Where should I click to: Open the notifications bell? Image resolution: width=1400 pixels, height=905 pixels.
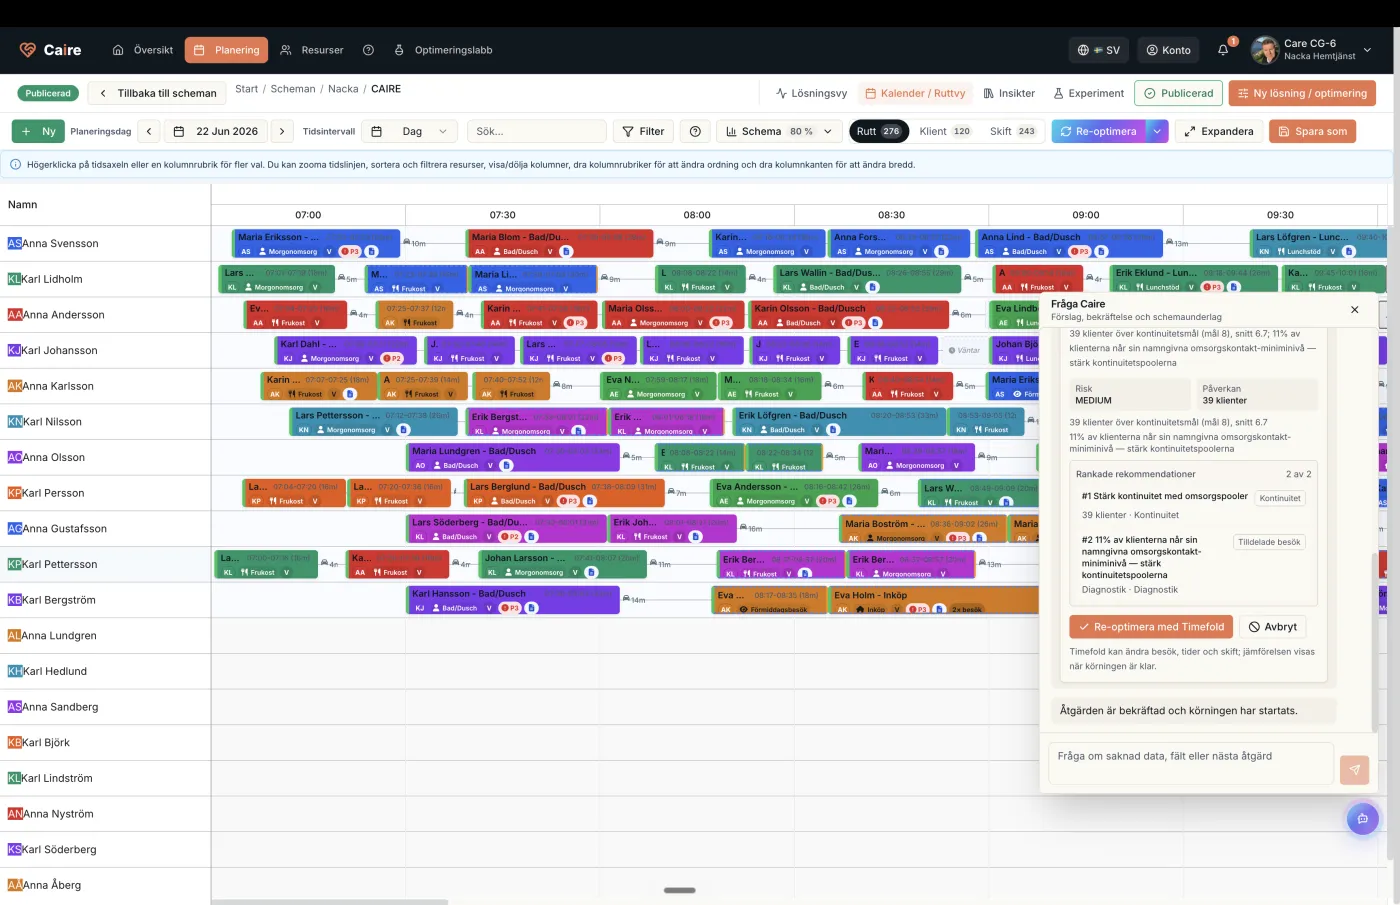click(x=1222, y=50)
